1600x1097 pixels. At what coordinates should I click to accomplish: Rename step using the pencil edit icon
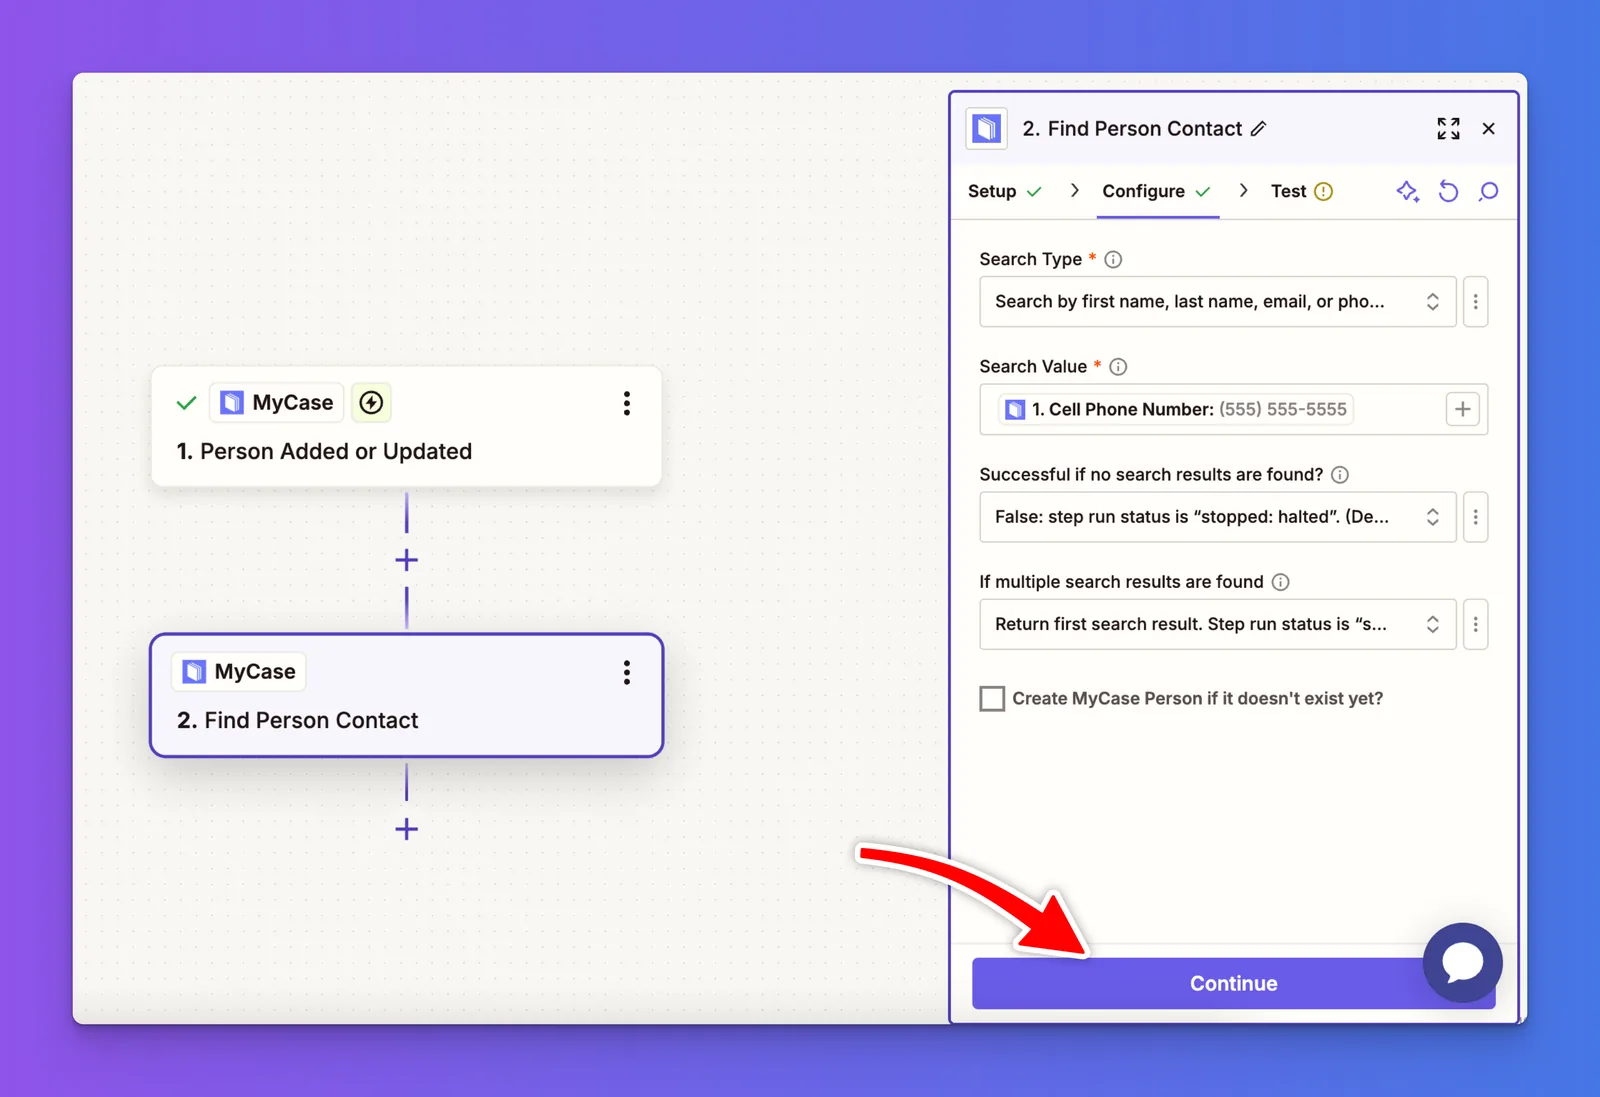[1259, 128]
